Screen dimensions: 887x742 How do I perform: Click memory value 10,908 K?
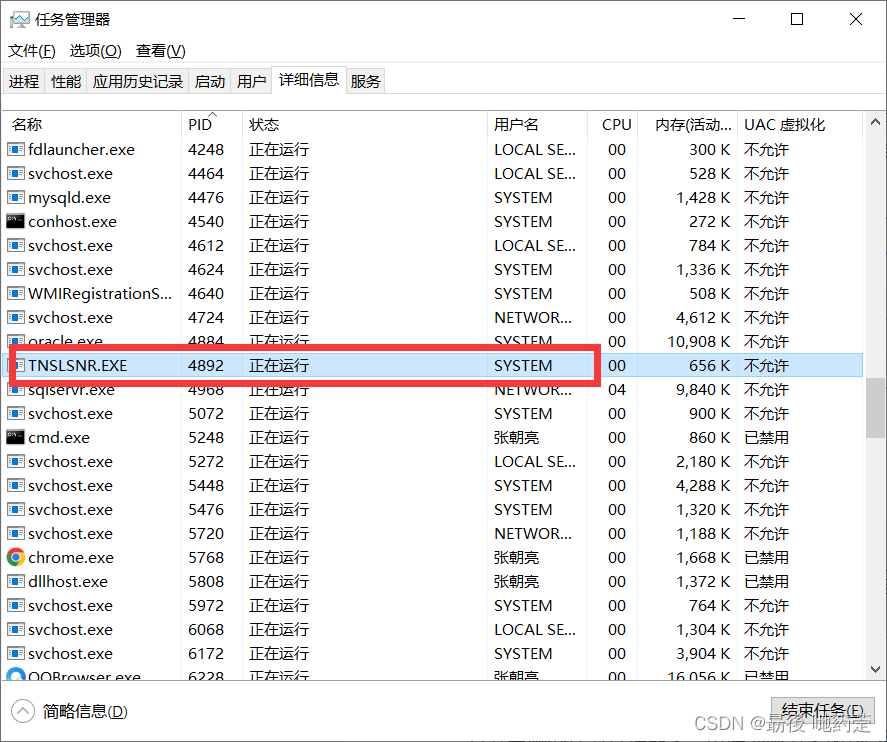(699, 342)
